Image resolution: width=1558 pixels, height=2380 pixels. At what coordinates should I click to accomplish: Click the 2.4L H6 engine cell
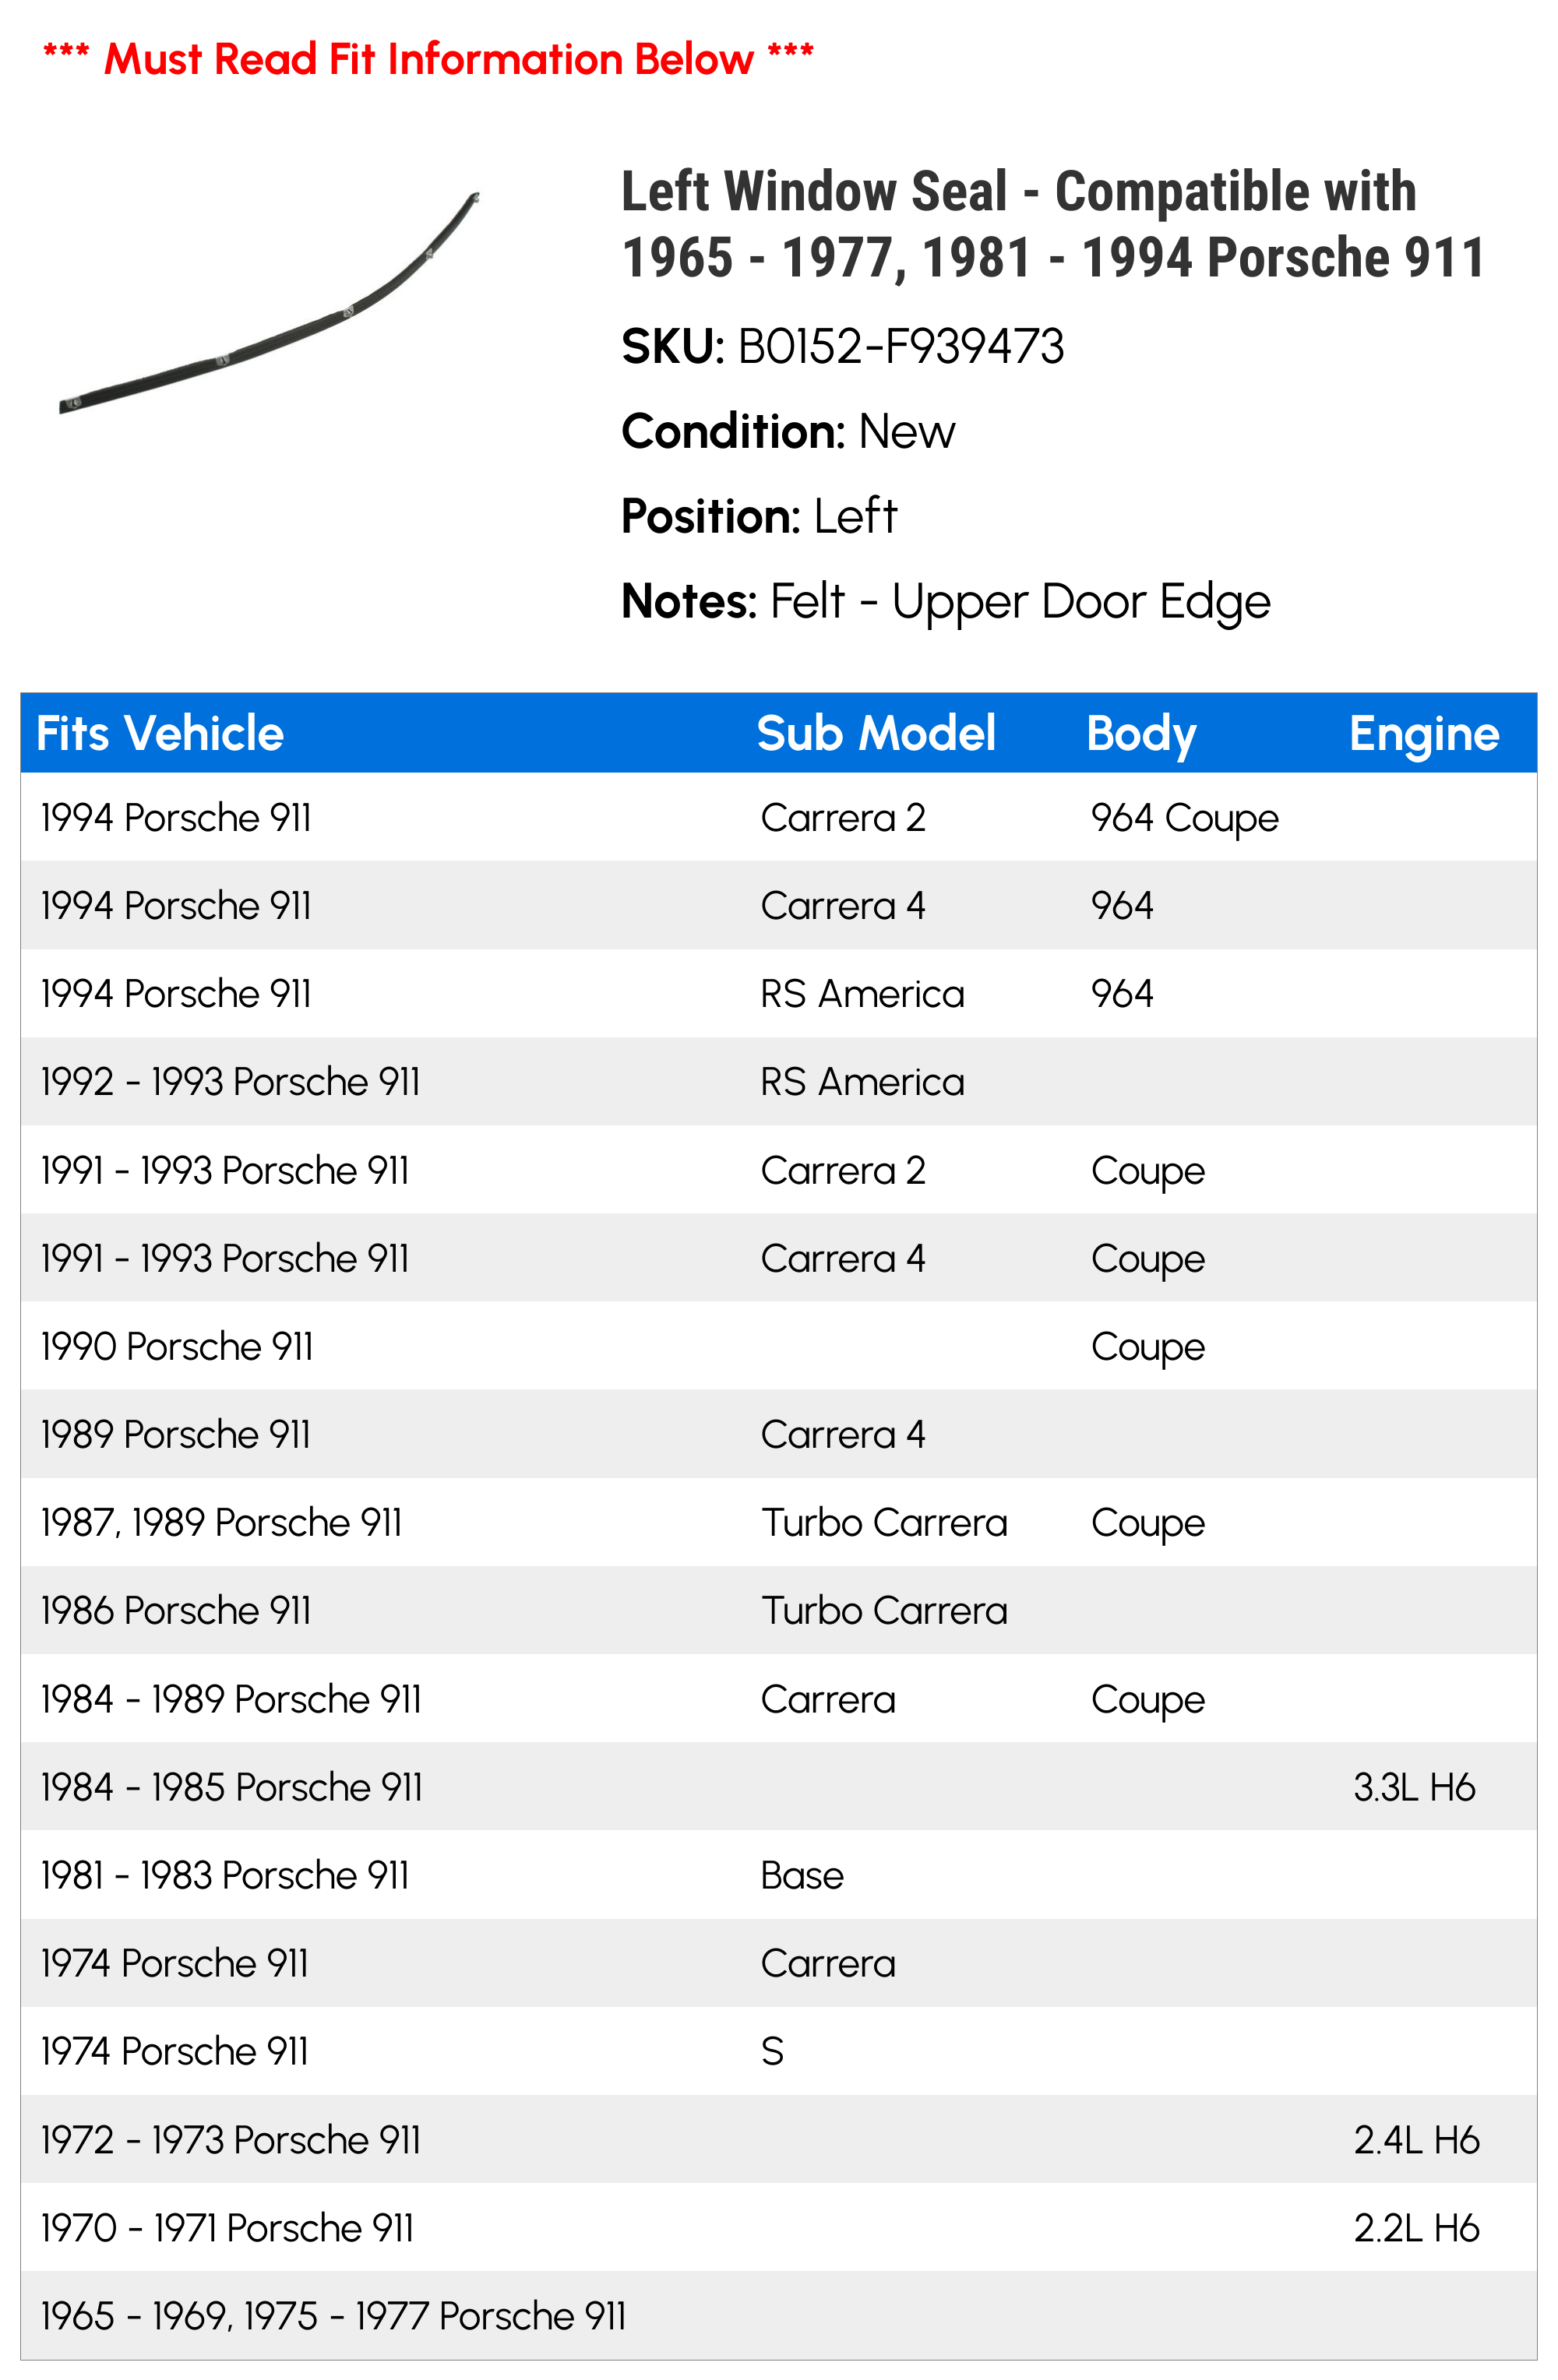(x=1416, y=2140)
